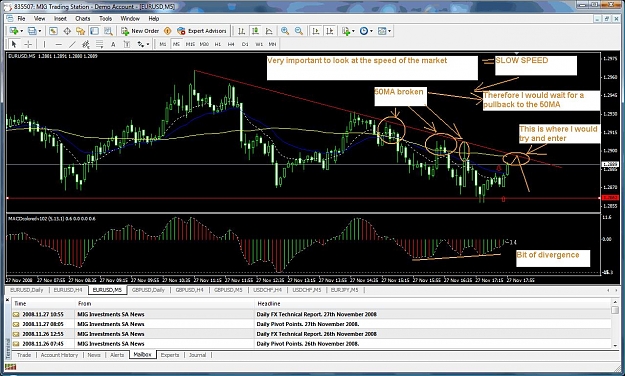
Task: Switch chart to line chart
Action: point(269,31)
